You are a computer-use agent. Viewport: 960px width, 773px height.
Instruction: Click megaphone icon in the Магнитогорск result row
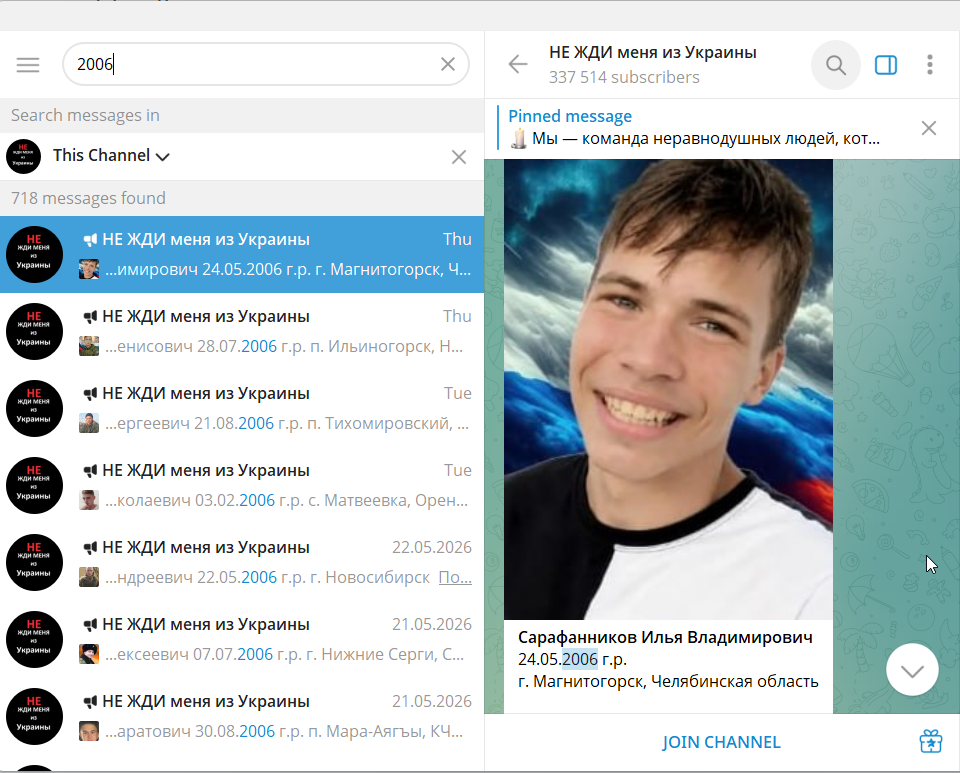point(90,240)
